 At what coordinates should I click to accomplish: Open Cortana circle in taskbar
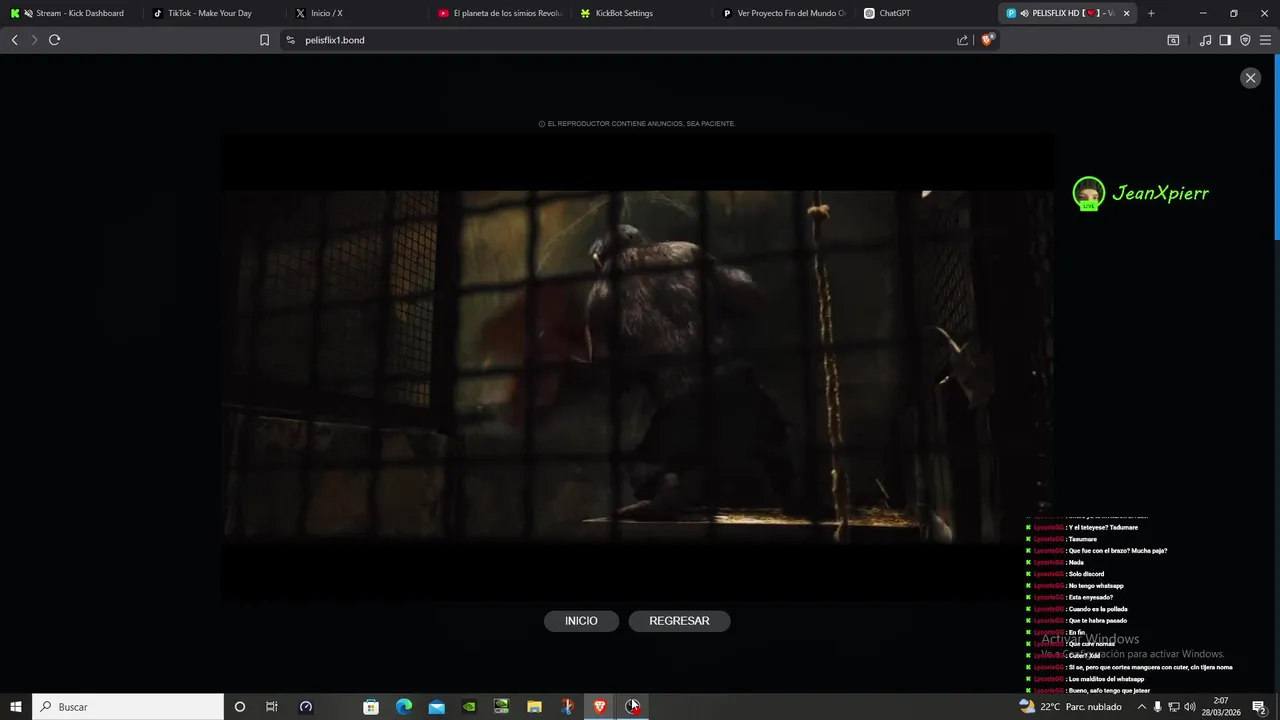click(x=239, y=707)
